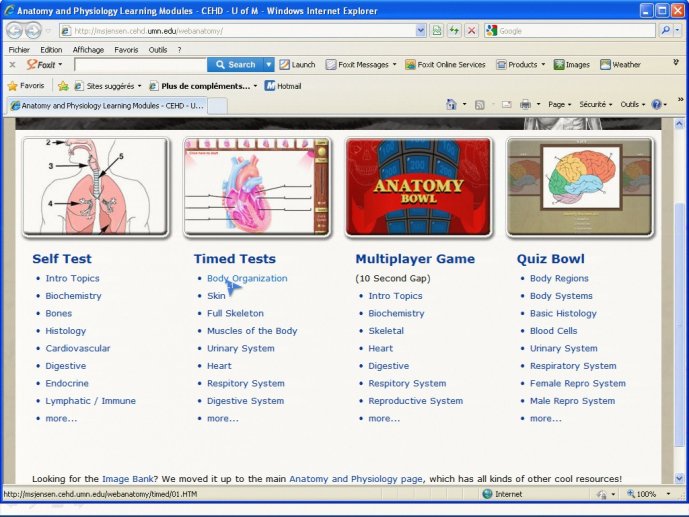Click the Foxit toolbar logo
This screenshot has height=517, width=689.
point(40,65)
